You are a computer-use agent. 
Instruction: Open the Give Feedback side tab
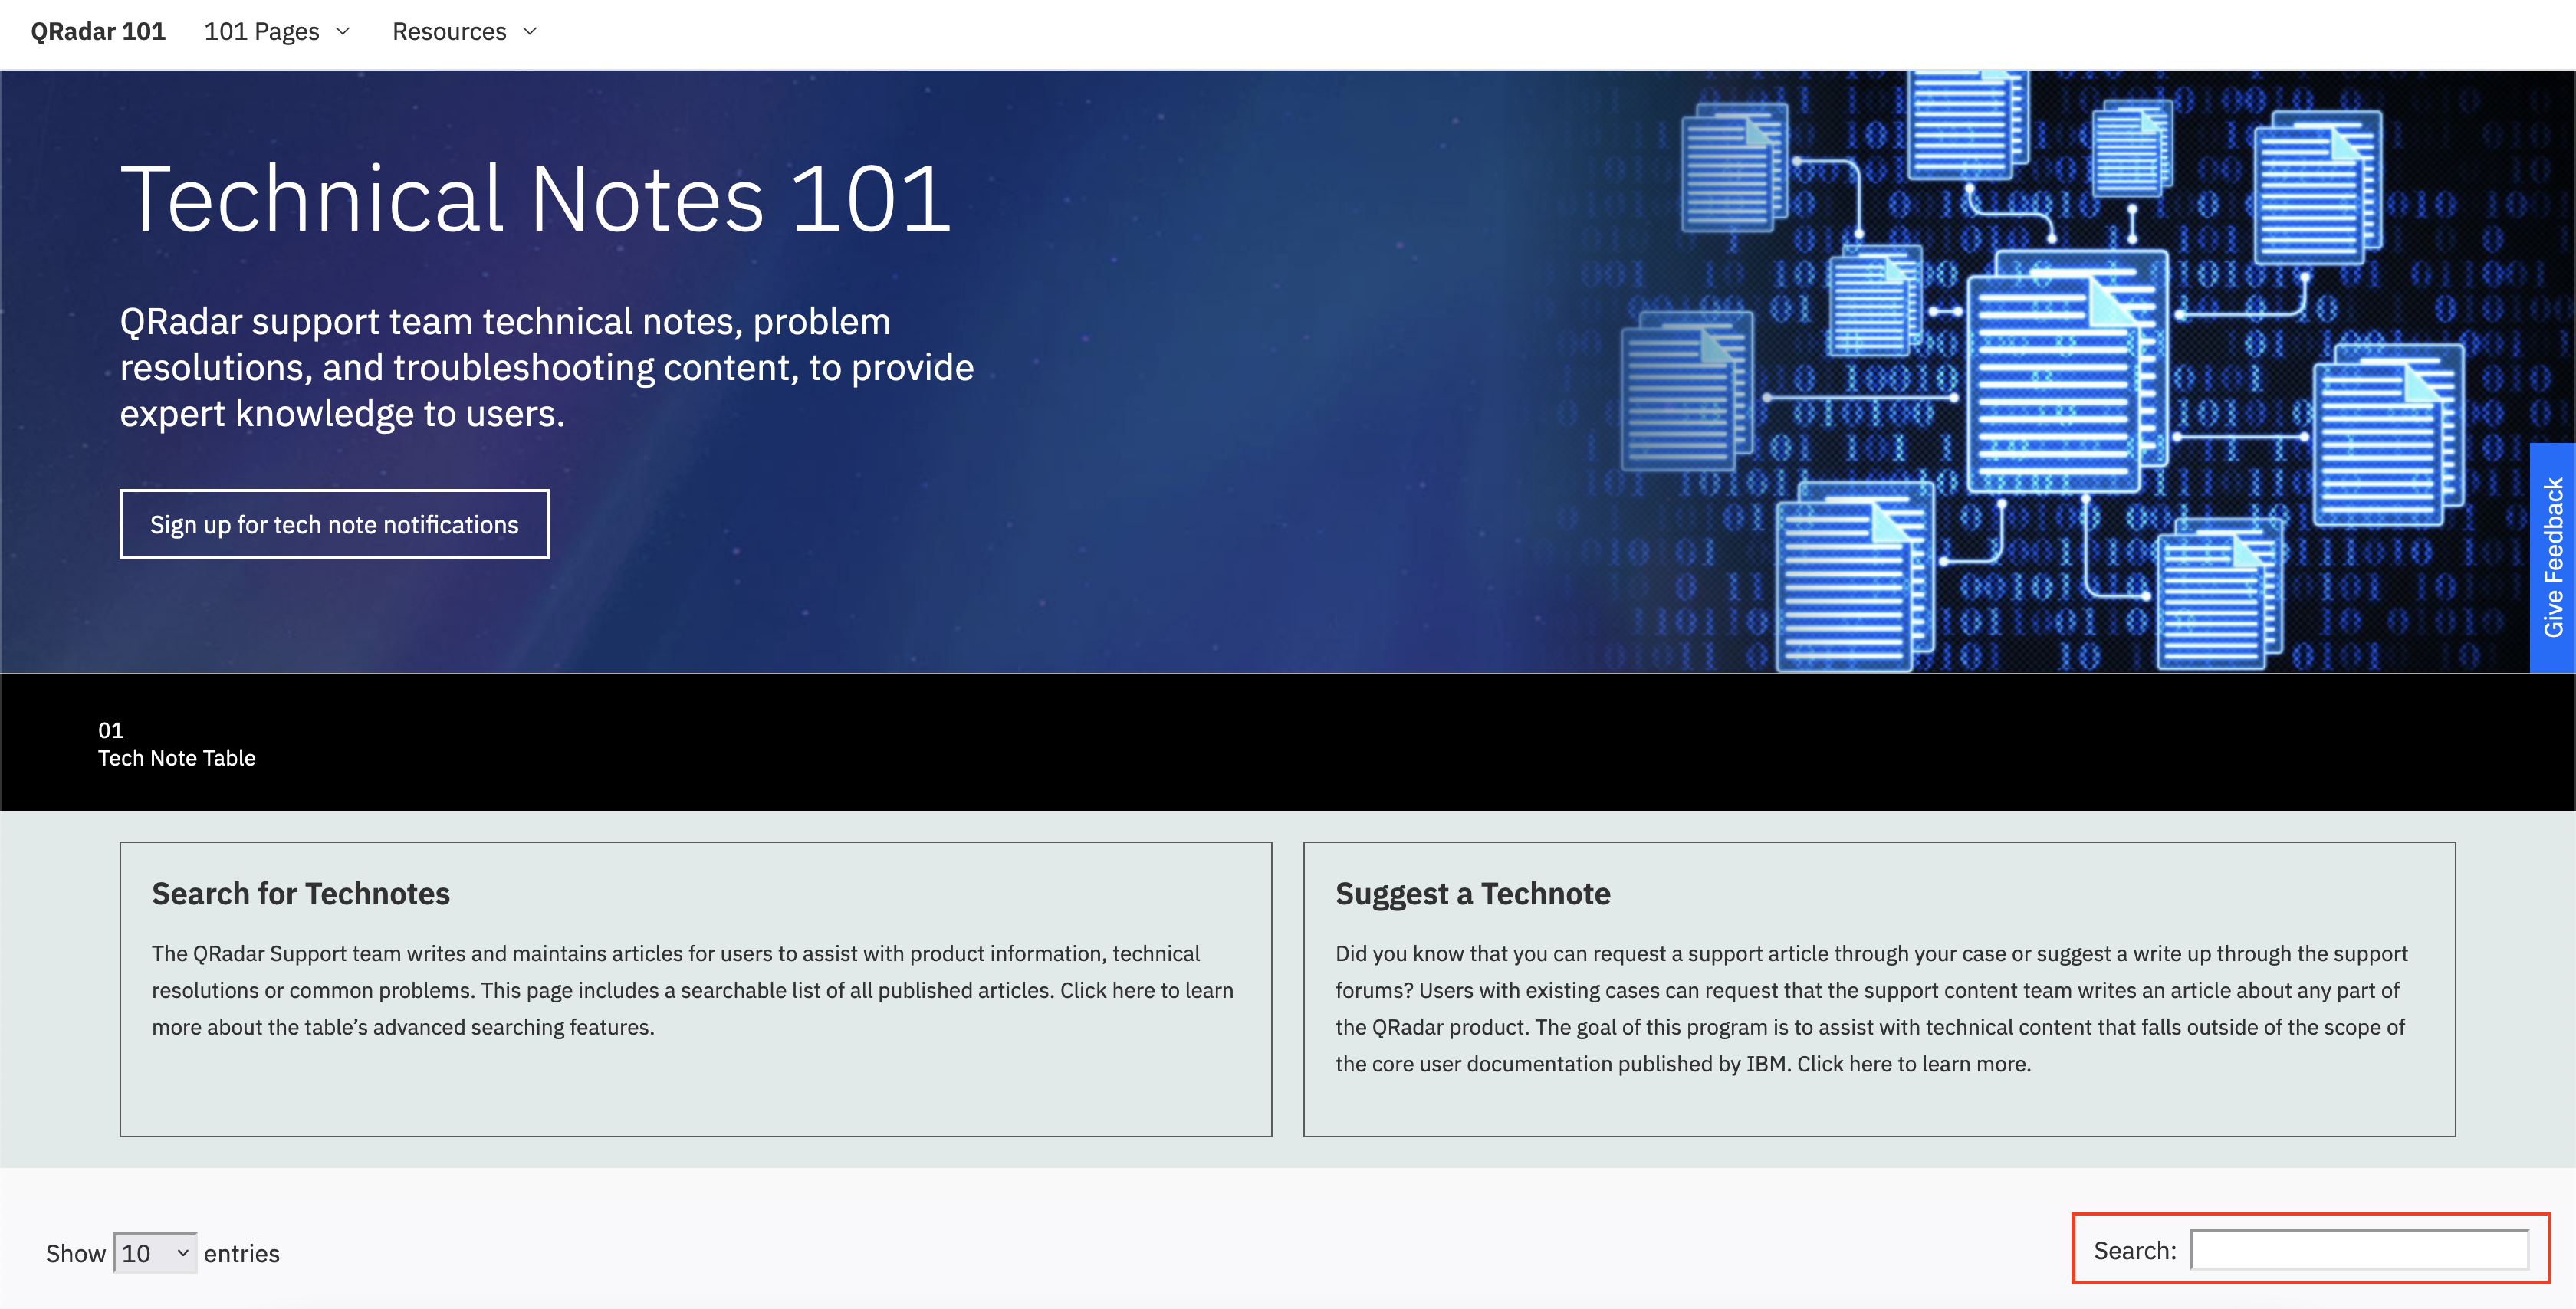(x=2552, y=557)
